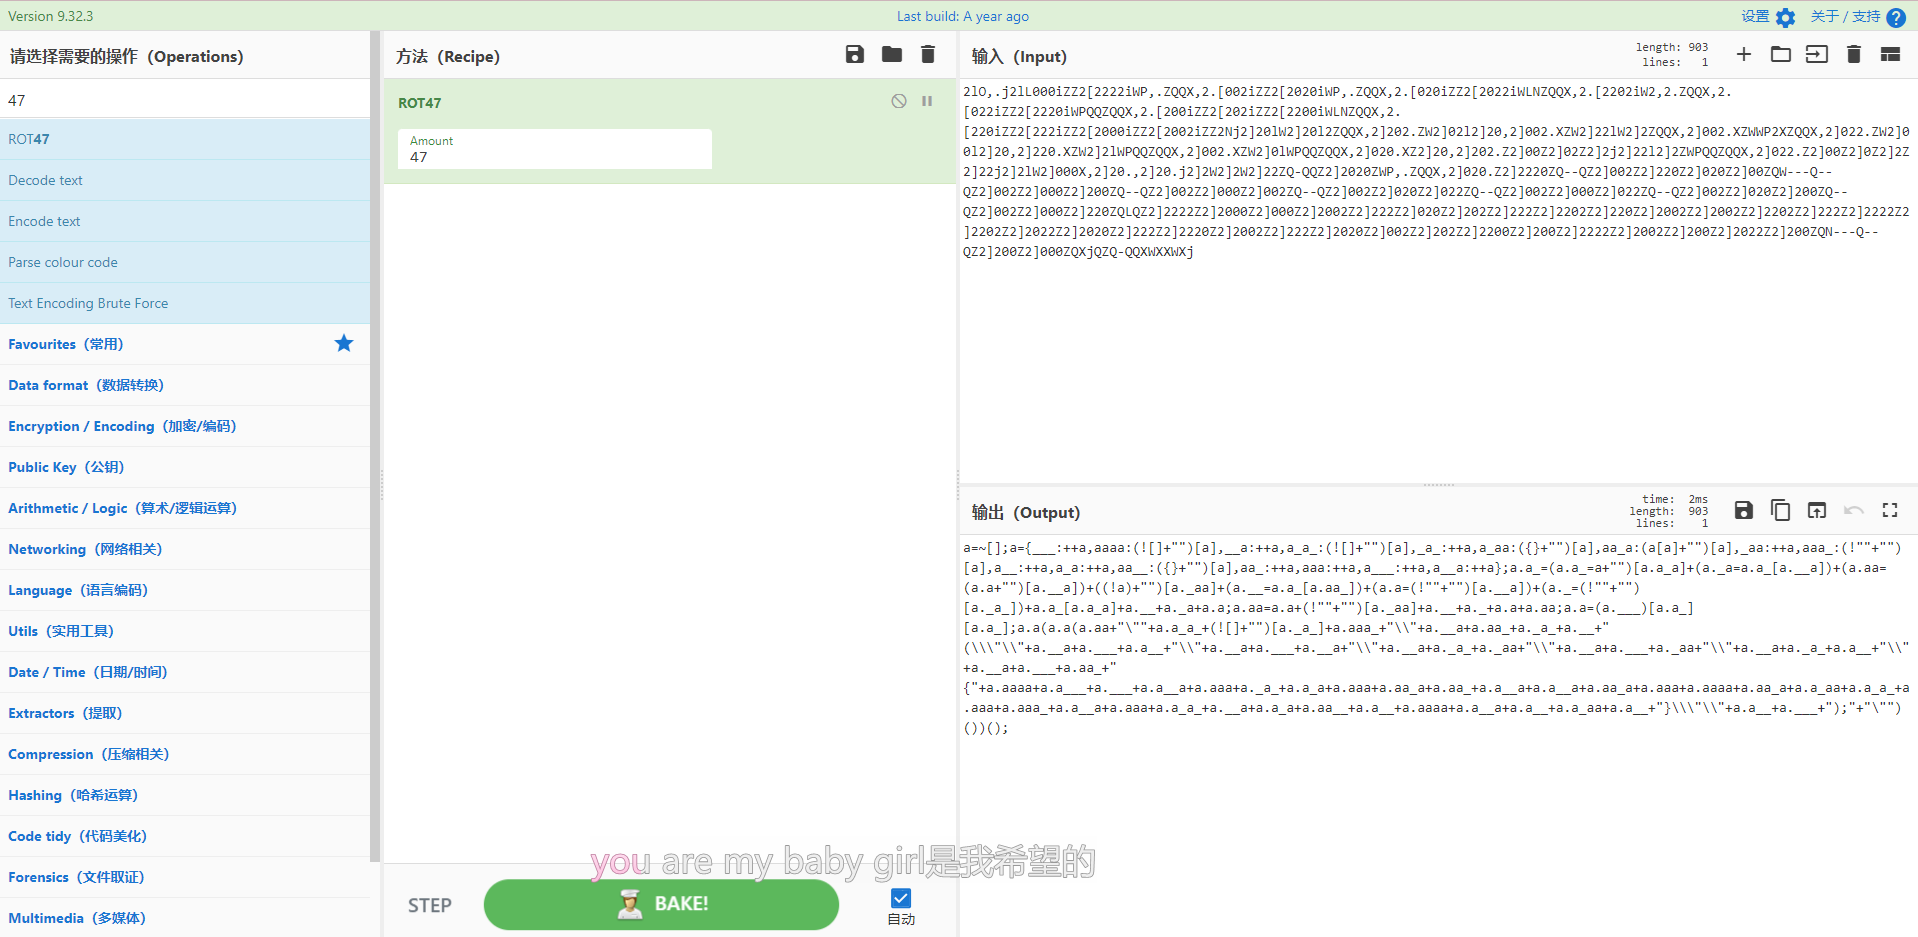Expand the Hashing category
This screenshot has width=1918, height=937.
[185, 795]
